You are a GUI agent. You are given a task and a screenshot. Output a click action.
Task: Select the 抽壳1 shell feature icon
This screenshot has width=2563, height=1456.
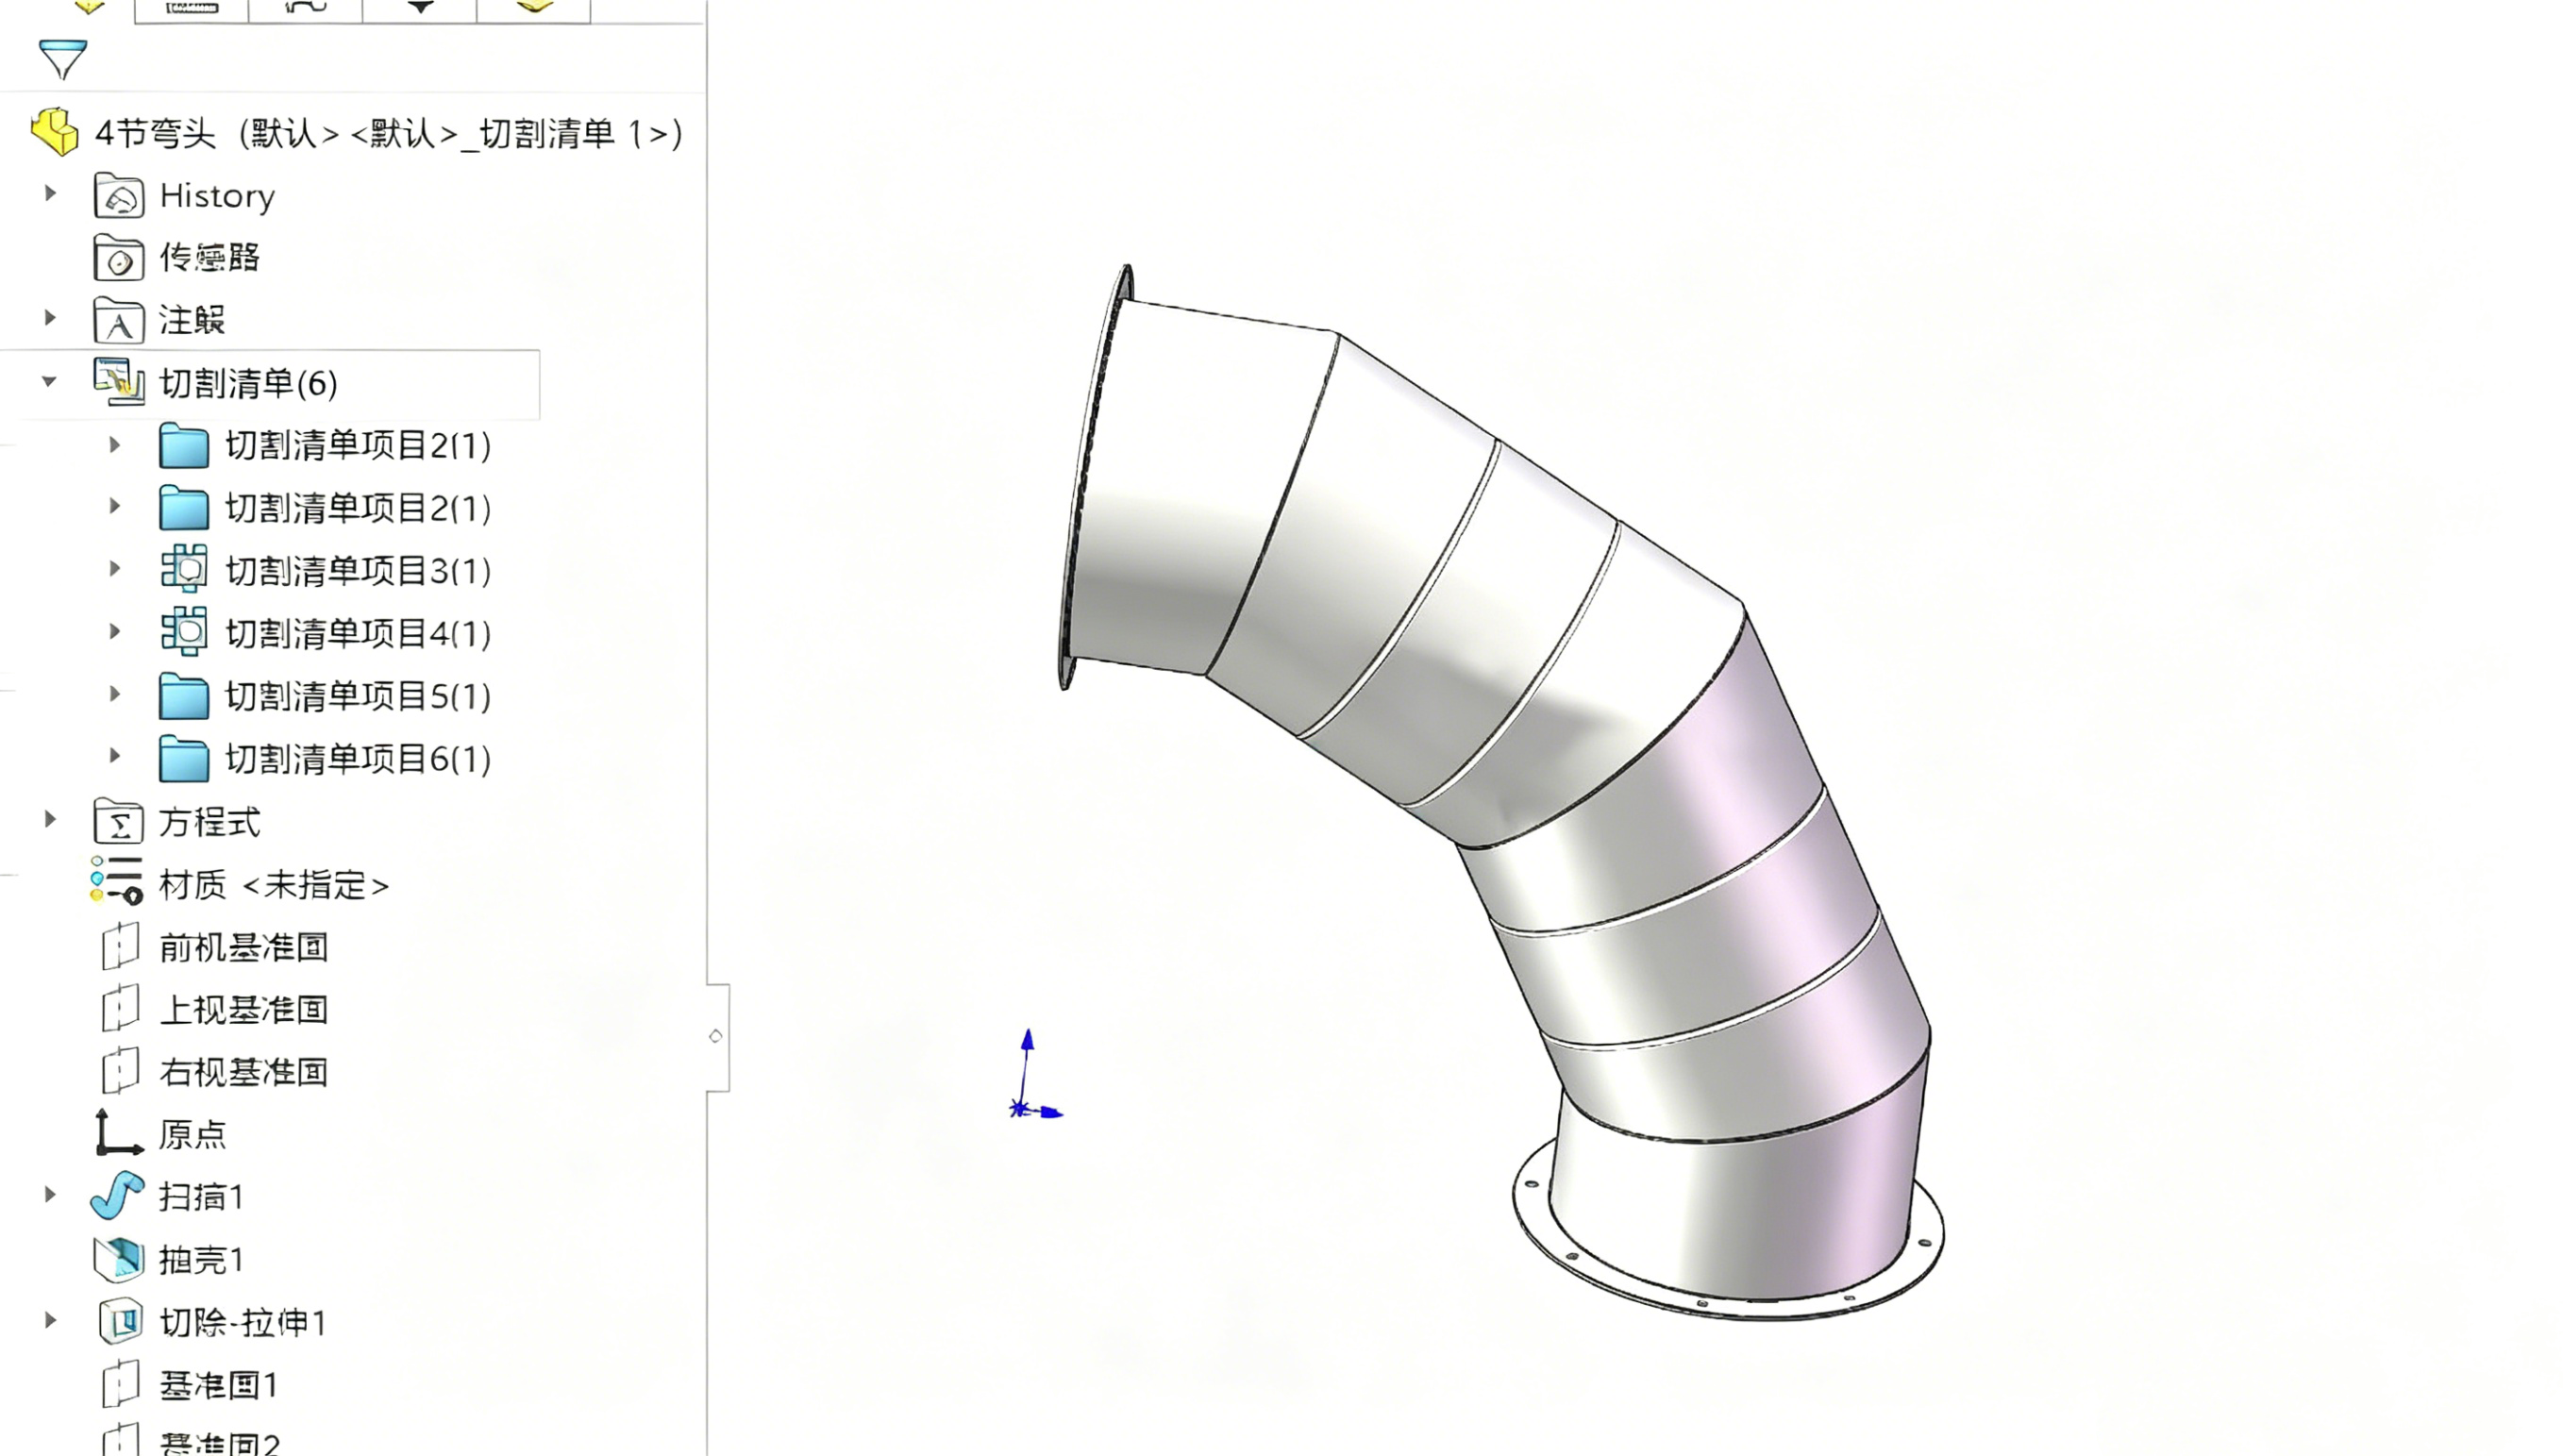[x=119, y=1259]
